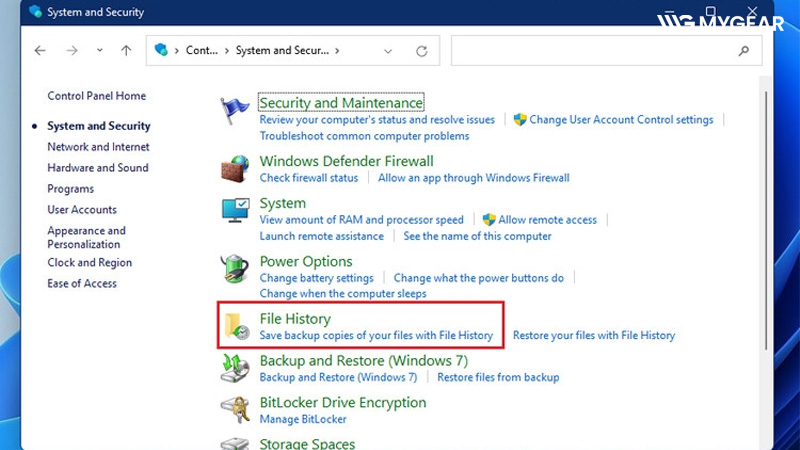This screenshot has width=800, height=450.
Task: Select Network and Internet in sidebar
Action: pyautogui.click(x=98, y=147)
